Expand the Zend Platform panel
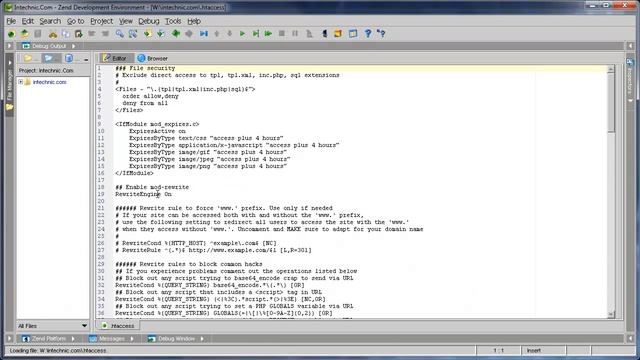This screenshot has height=360, width=640. pyautogui.click(x=73, y=339)
